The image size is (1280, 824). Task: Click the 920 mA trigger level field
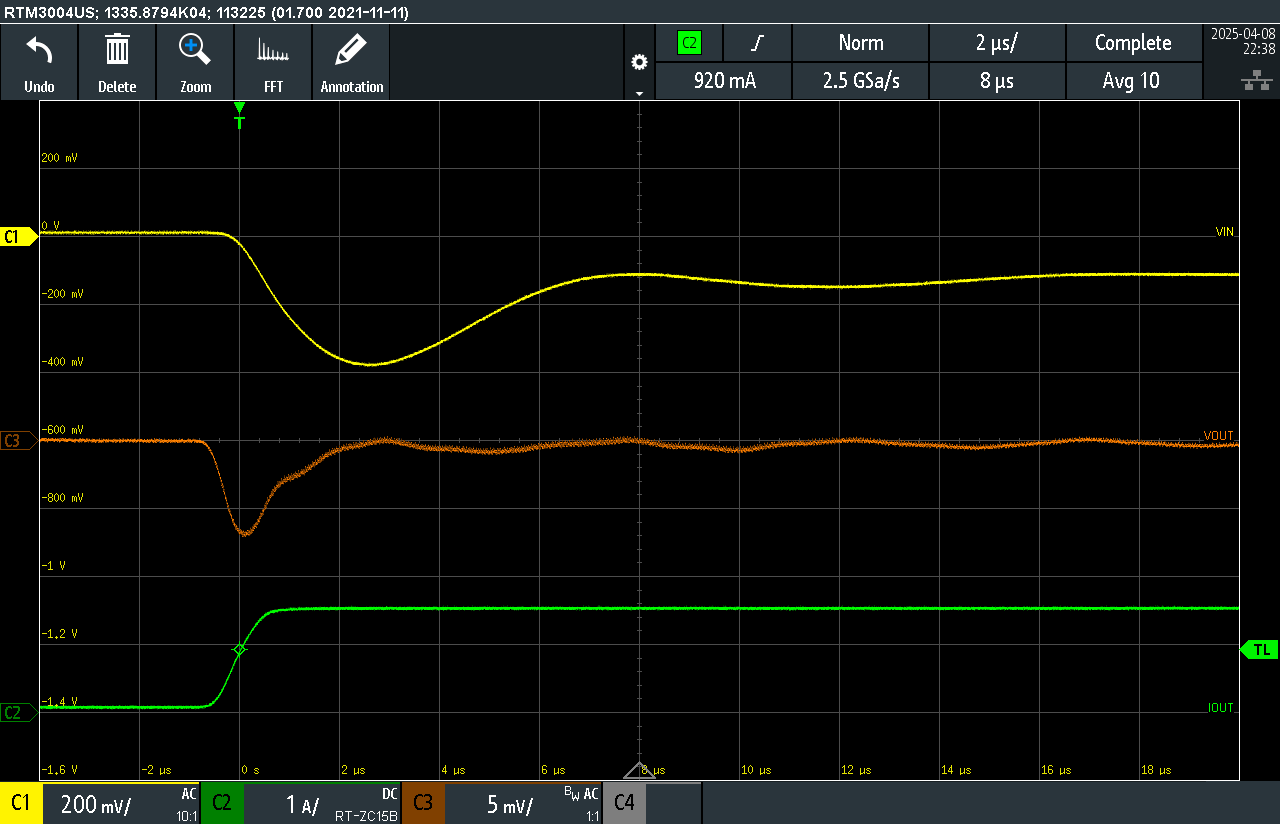[x=724, y=81]
